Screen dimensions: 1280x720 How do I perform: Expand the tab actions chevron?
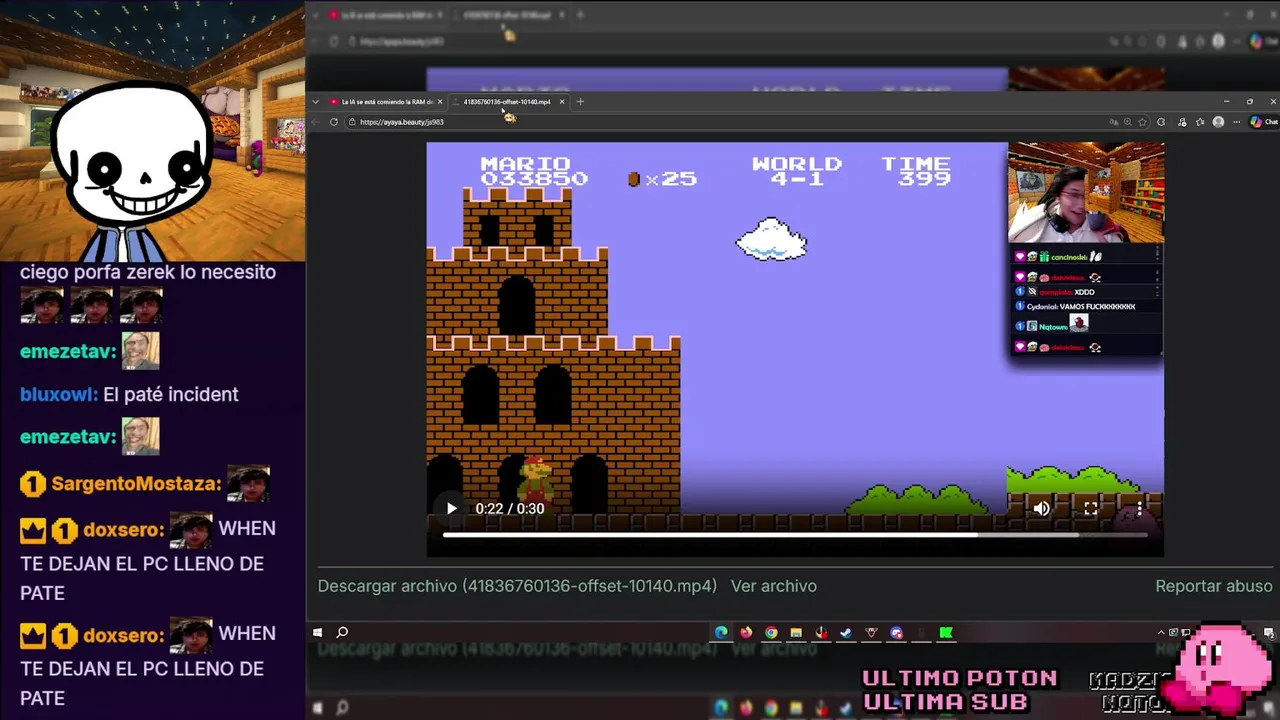[315, 101]
